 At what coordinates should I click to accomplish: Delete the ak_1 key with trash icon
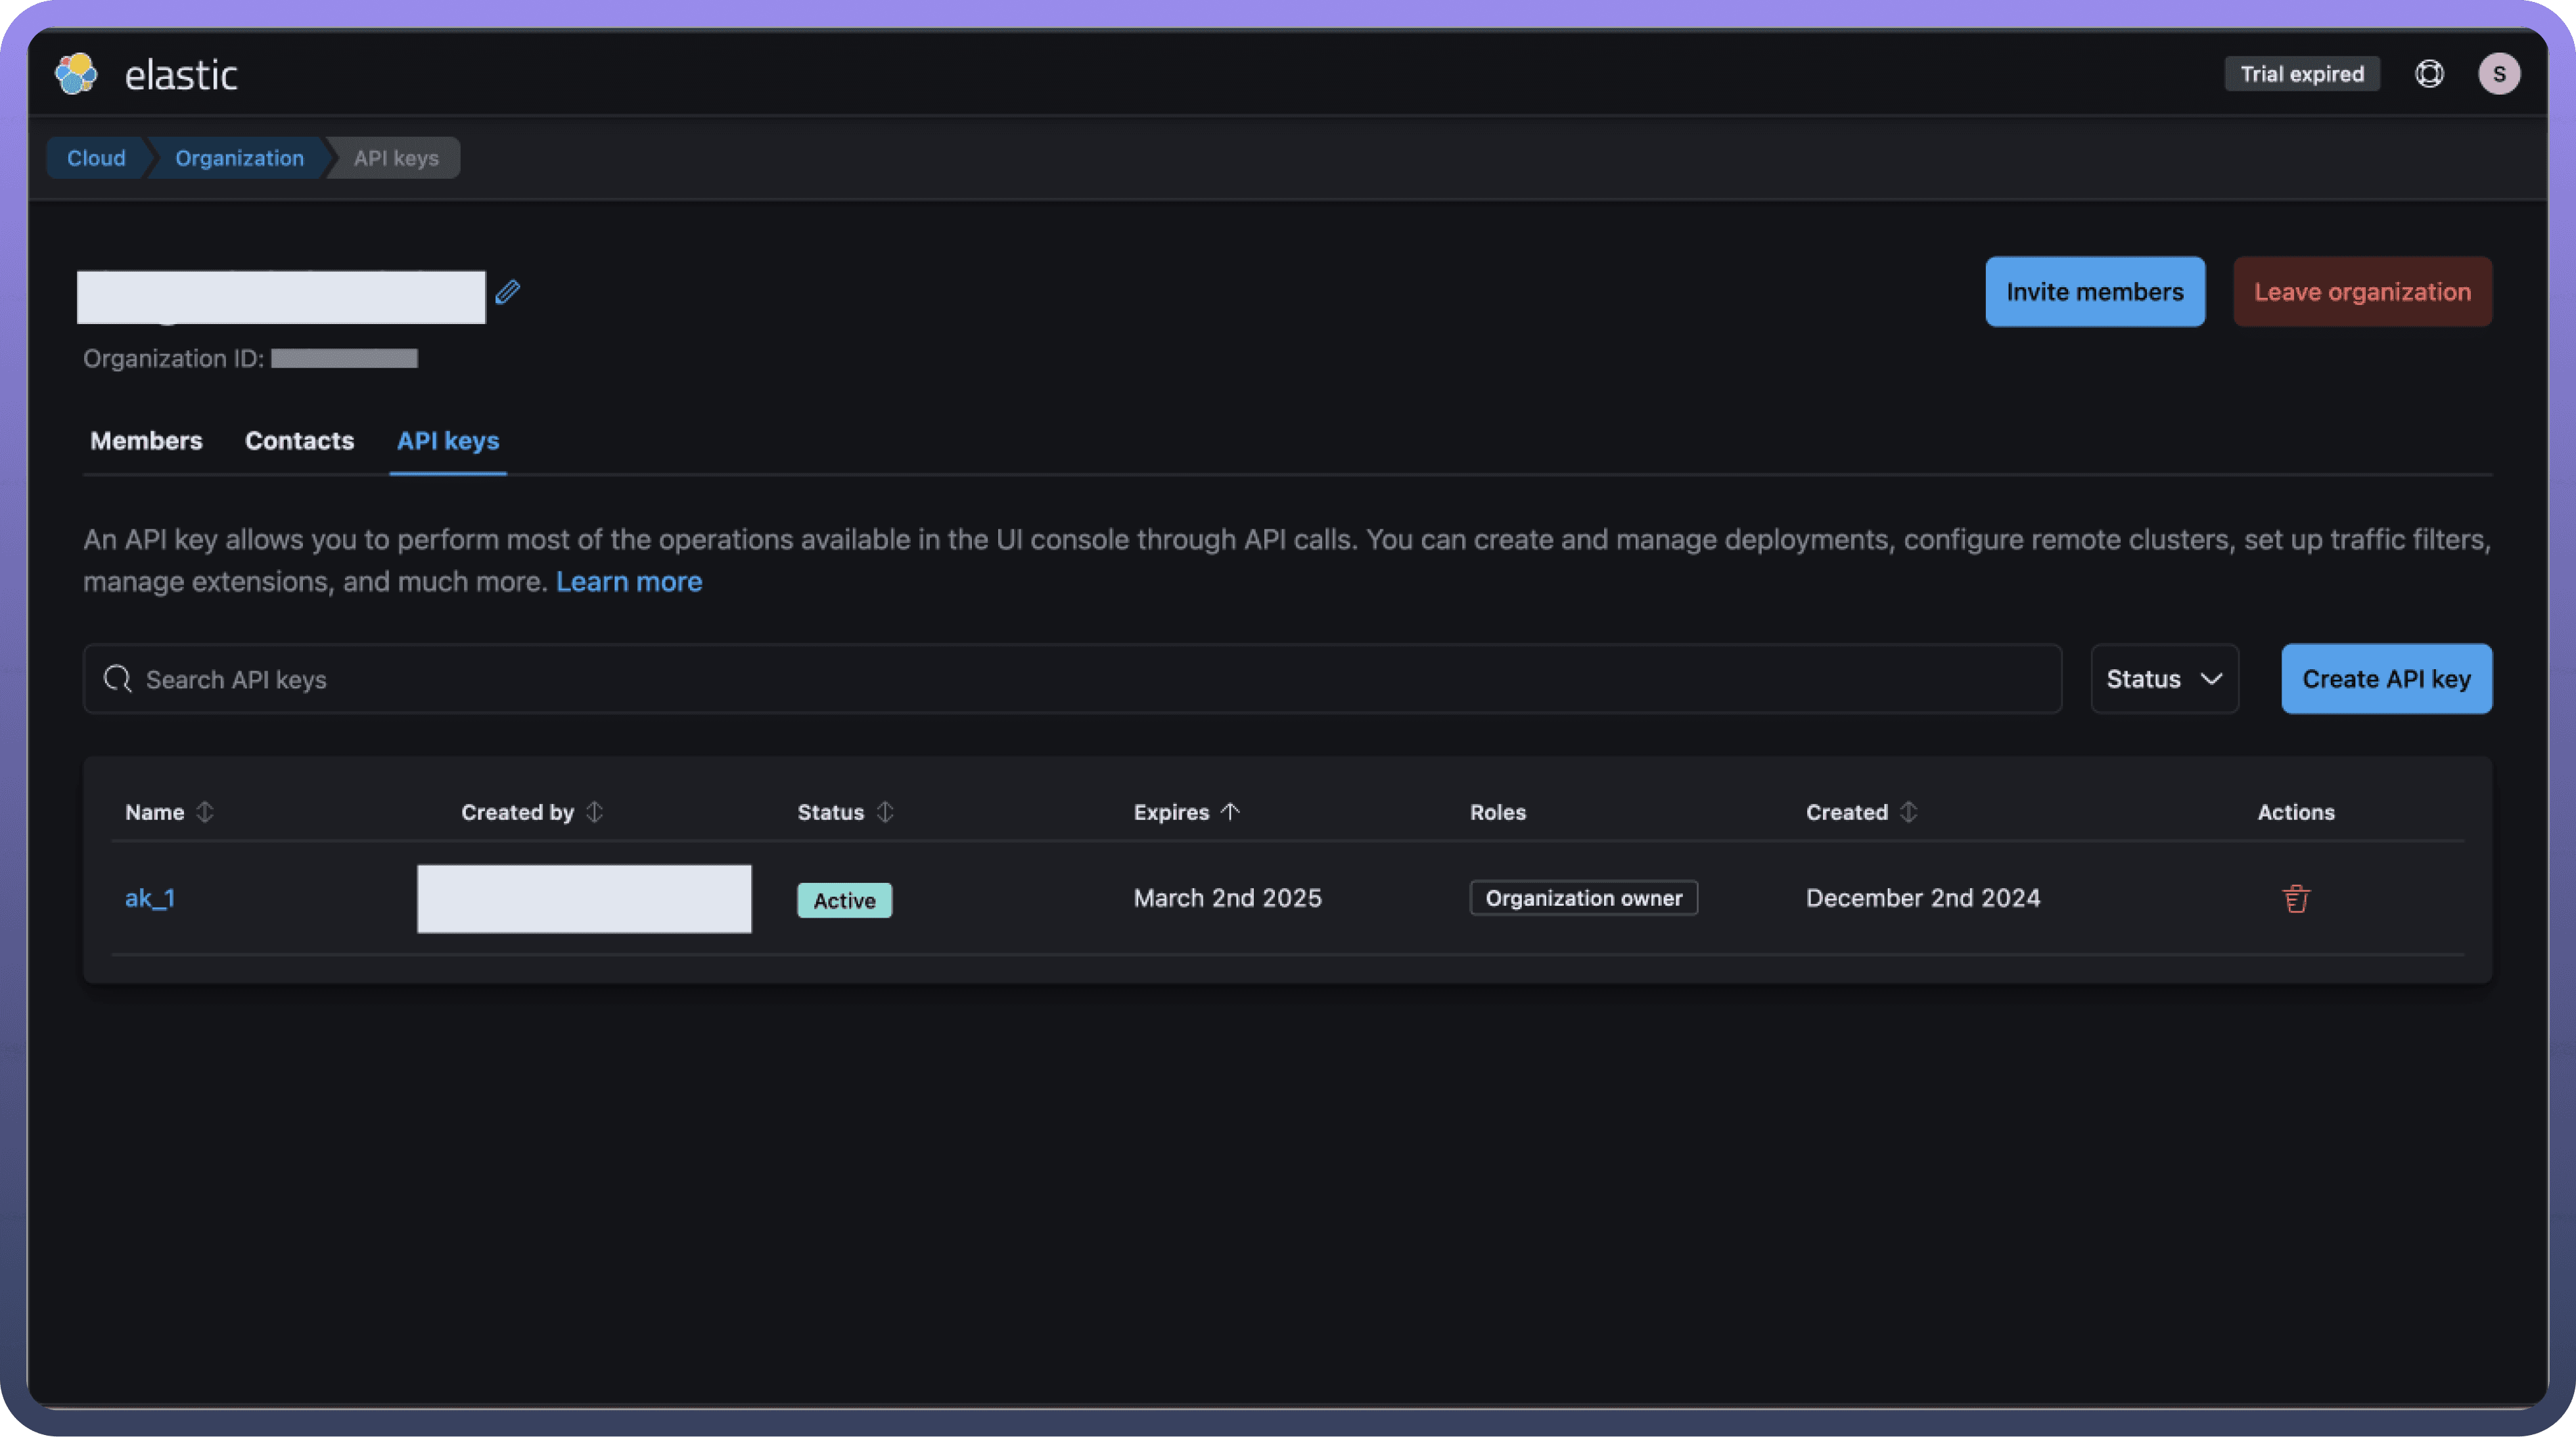point(2296,899)
